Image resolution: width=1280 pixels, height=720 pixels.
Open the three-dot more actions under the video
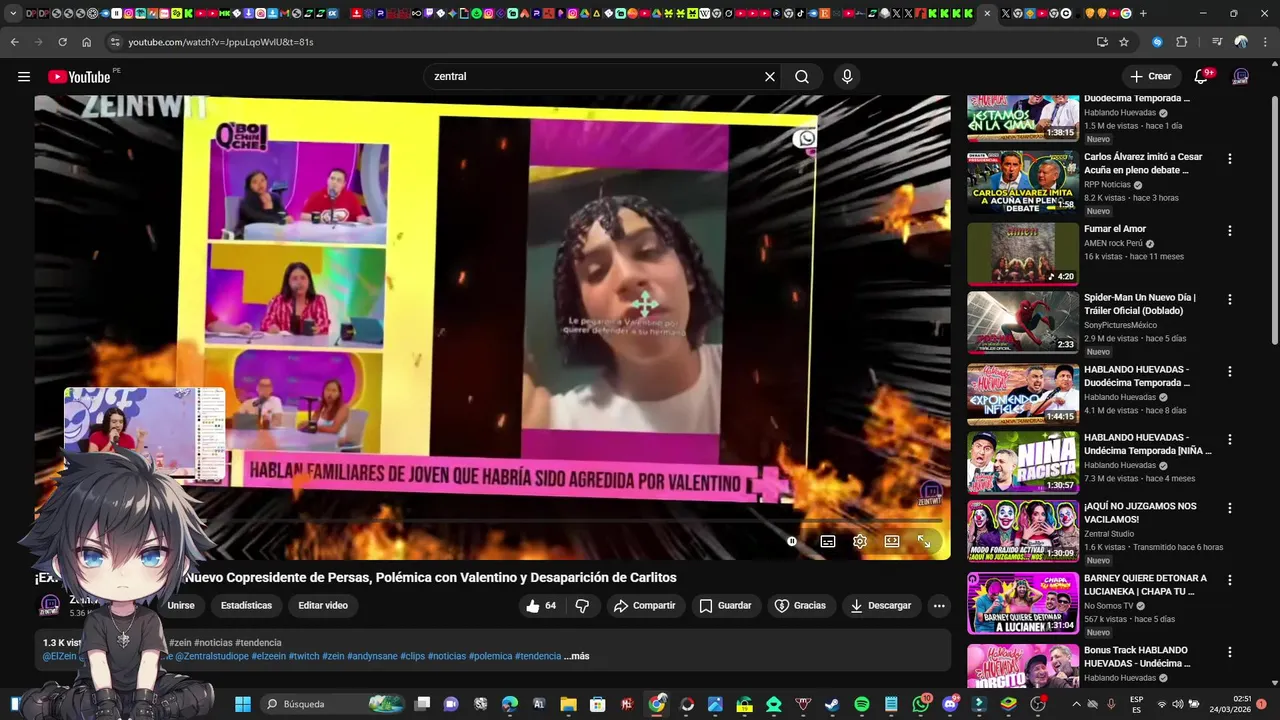click(x=939, y=605)
